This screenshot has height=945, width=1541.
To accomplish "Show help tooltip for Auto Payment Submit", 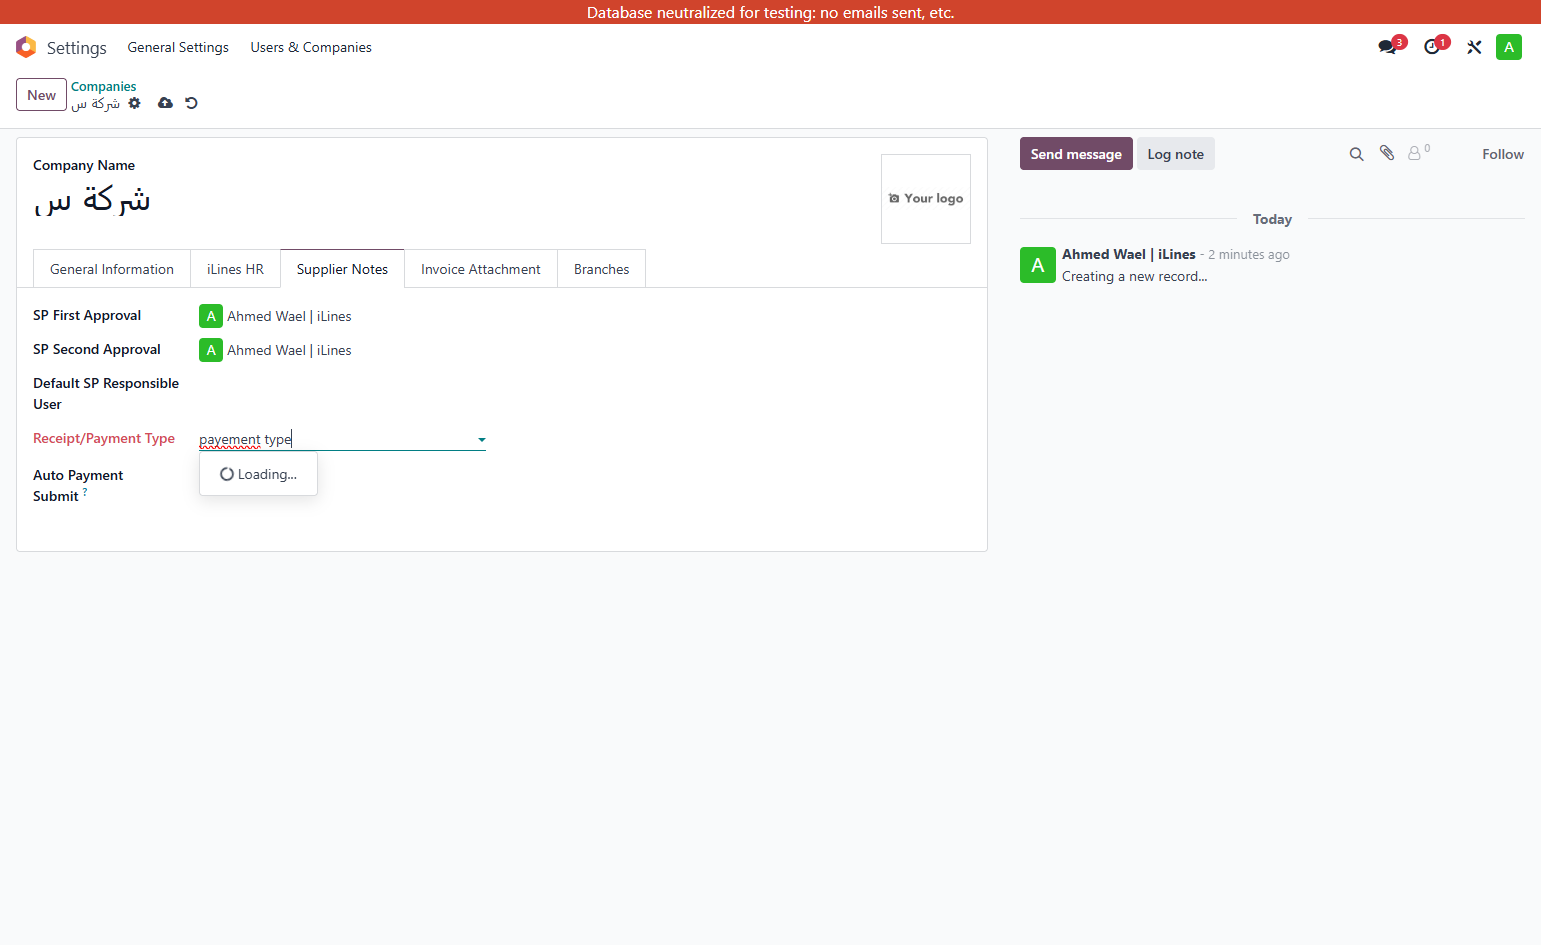I will [x=85, y=492].
